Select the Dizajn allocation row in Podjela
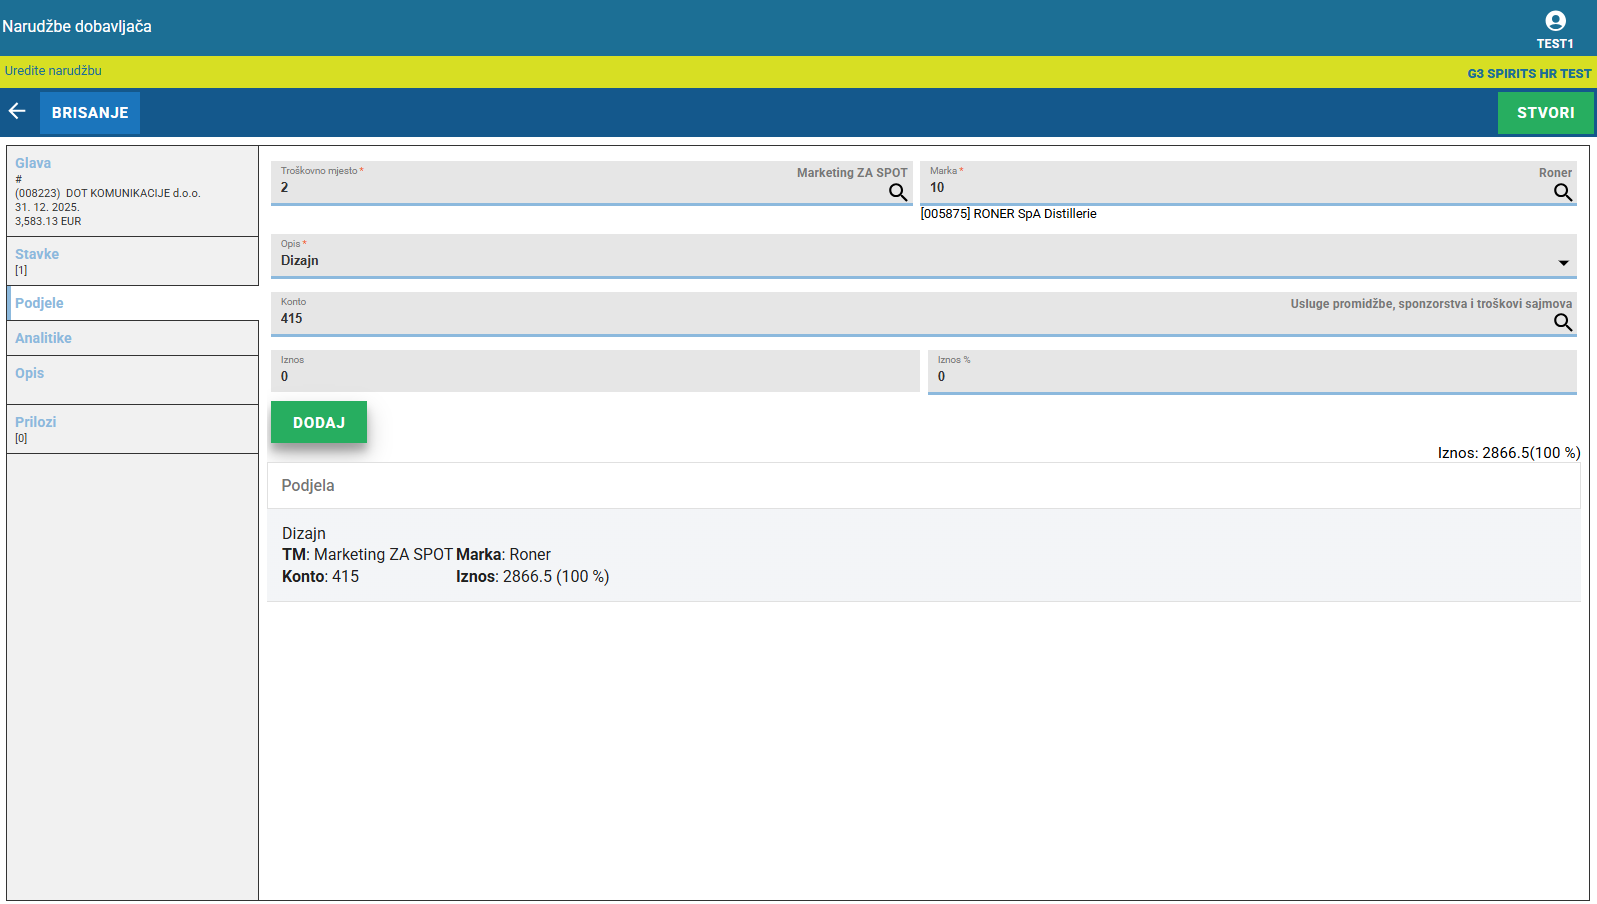Viewport: 1597px width, 904px height. (x=922, y=555)
